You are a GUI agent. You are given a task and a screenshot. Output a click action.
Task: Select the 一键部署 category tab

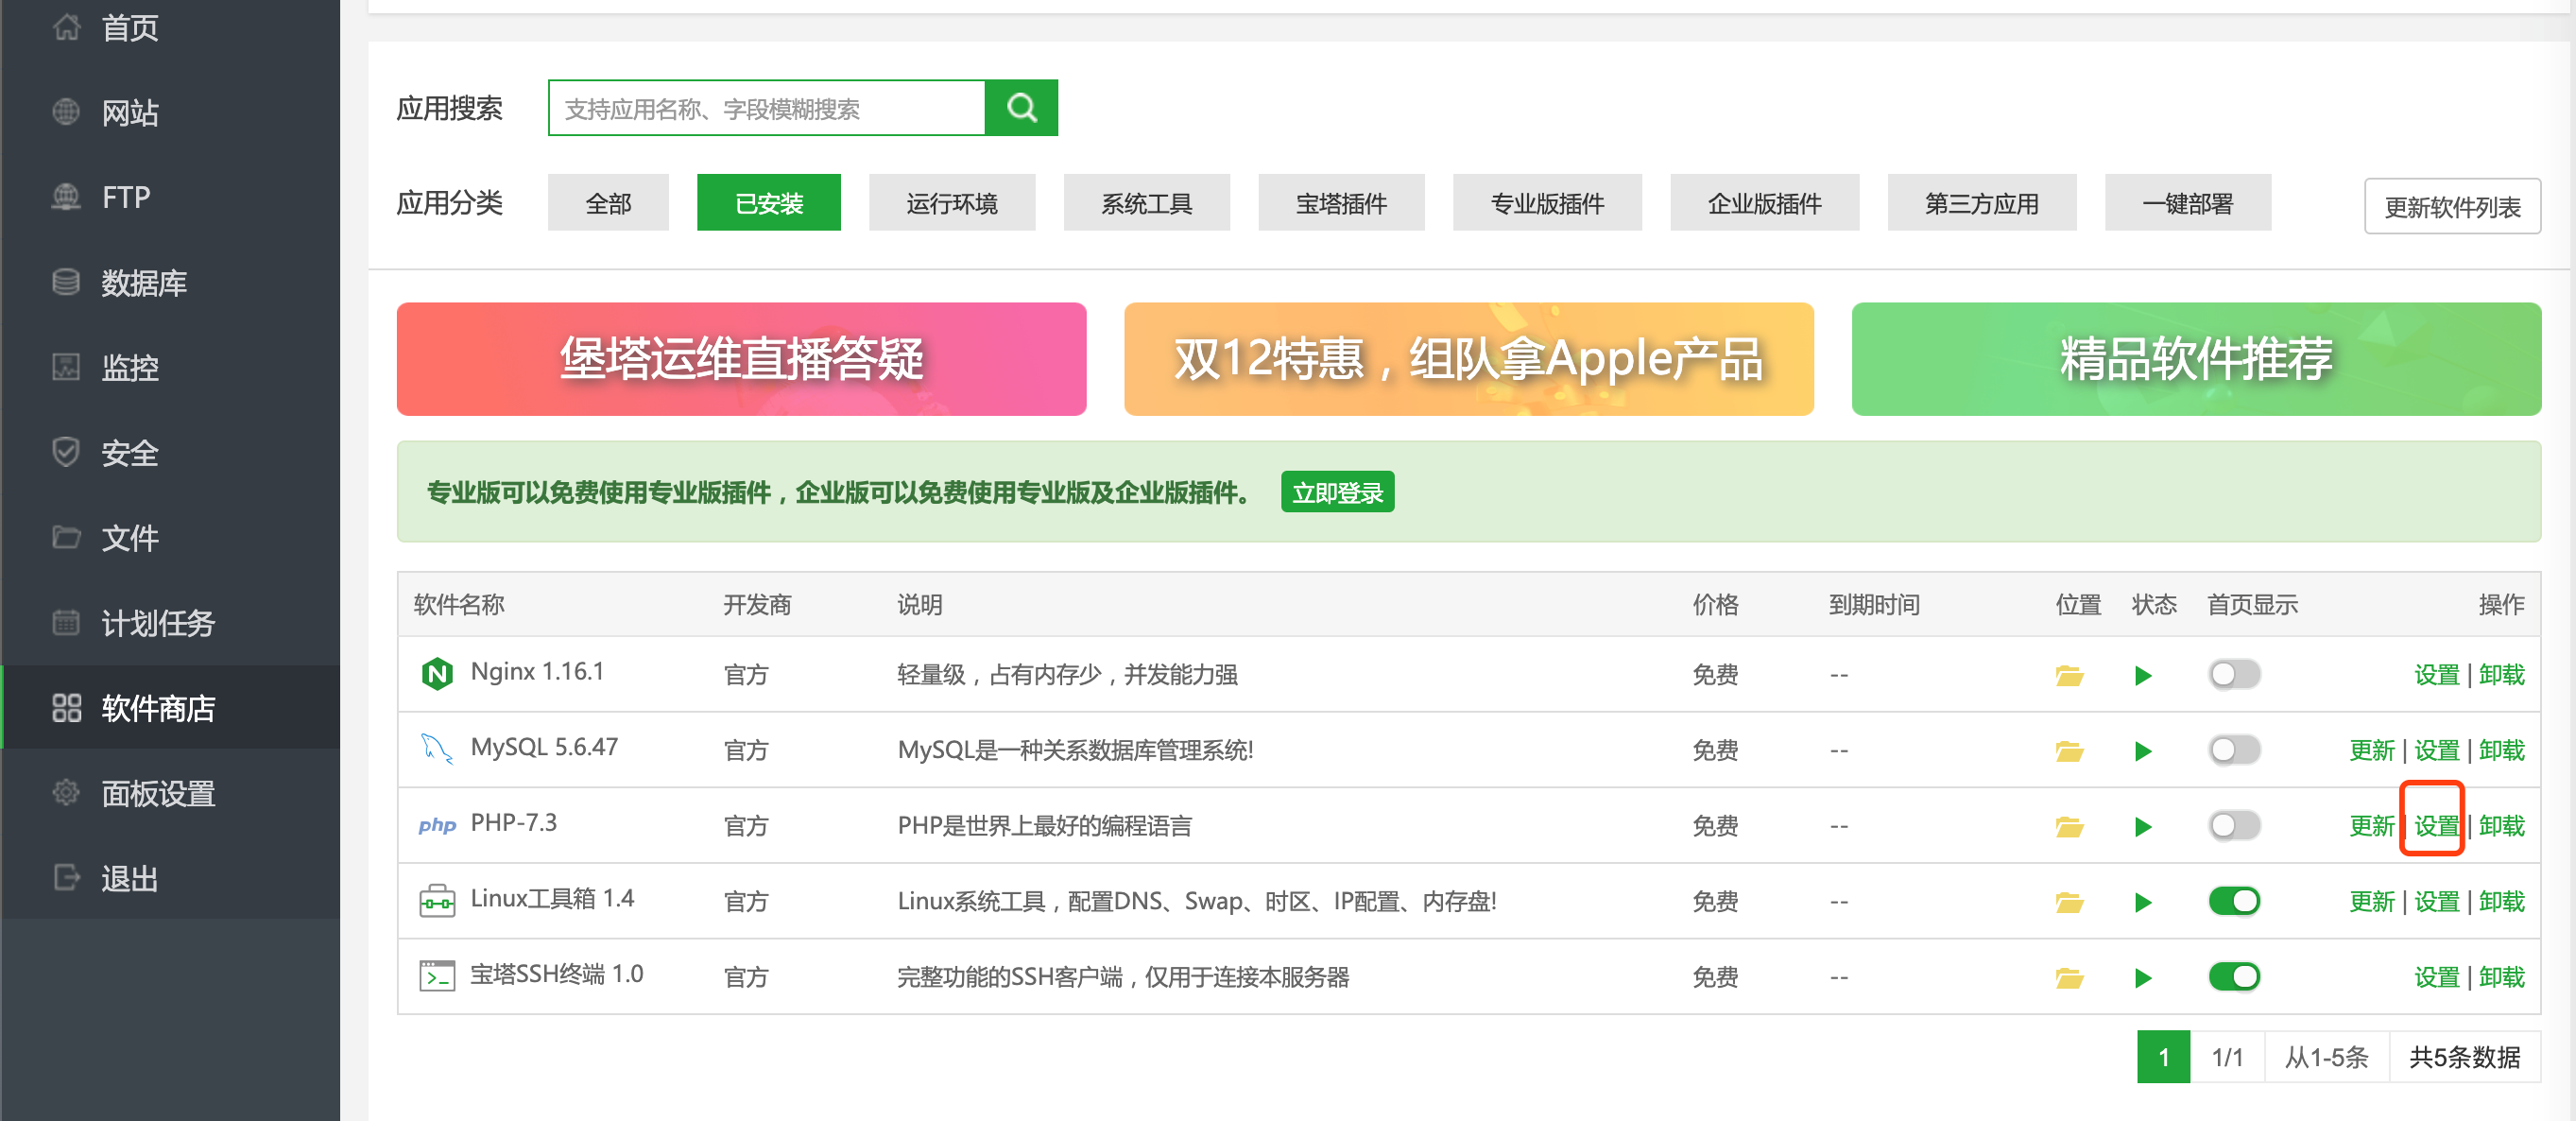pyautogui.click(x=2188, y=203)
